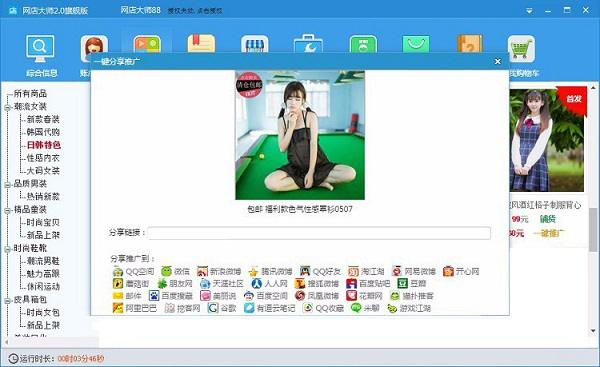This screenshot has width=600, height=367.
Task: Collapse the 时尚鞋靴 tree node
Action: pyautogui.click(x=7, y=249)
